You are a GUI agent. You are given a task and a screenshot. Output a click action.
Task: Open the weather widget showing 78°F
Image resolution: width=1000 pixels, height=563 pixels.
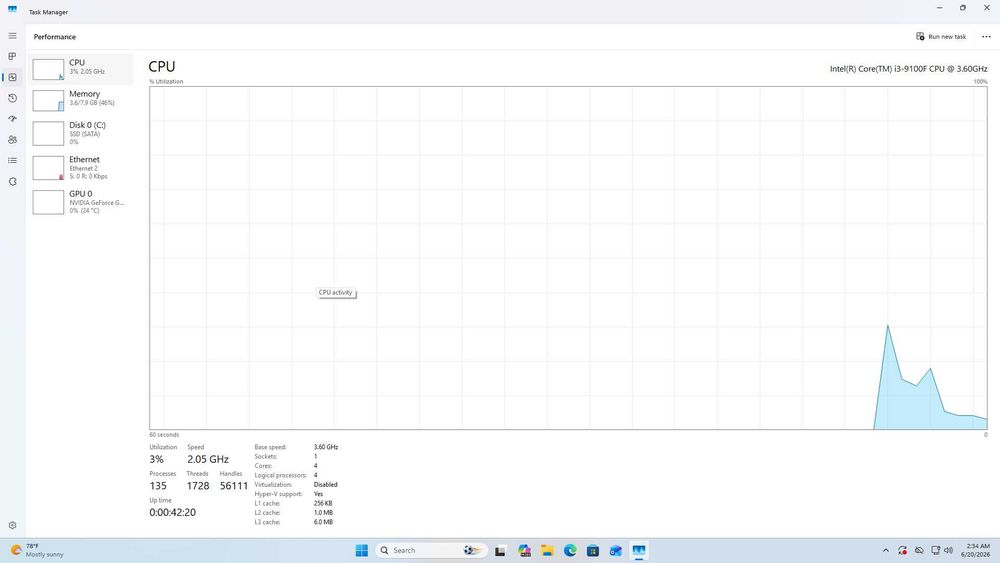[37, 550]
